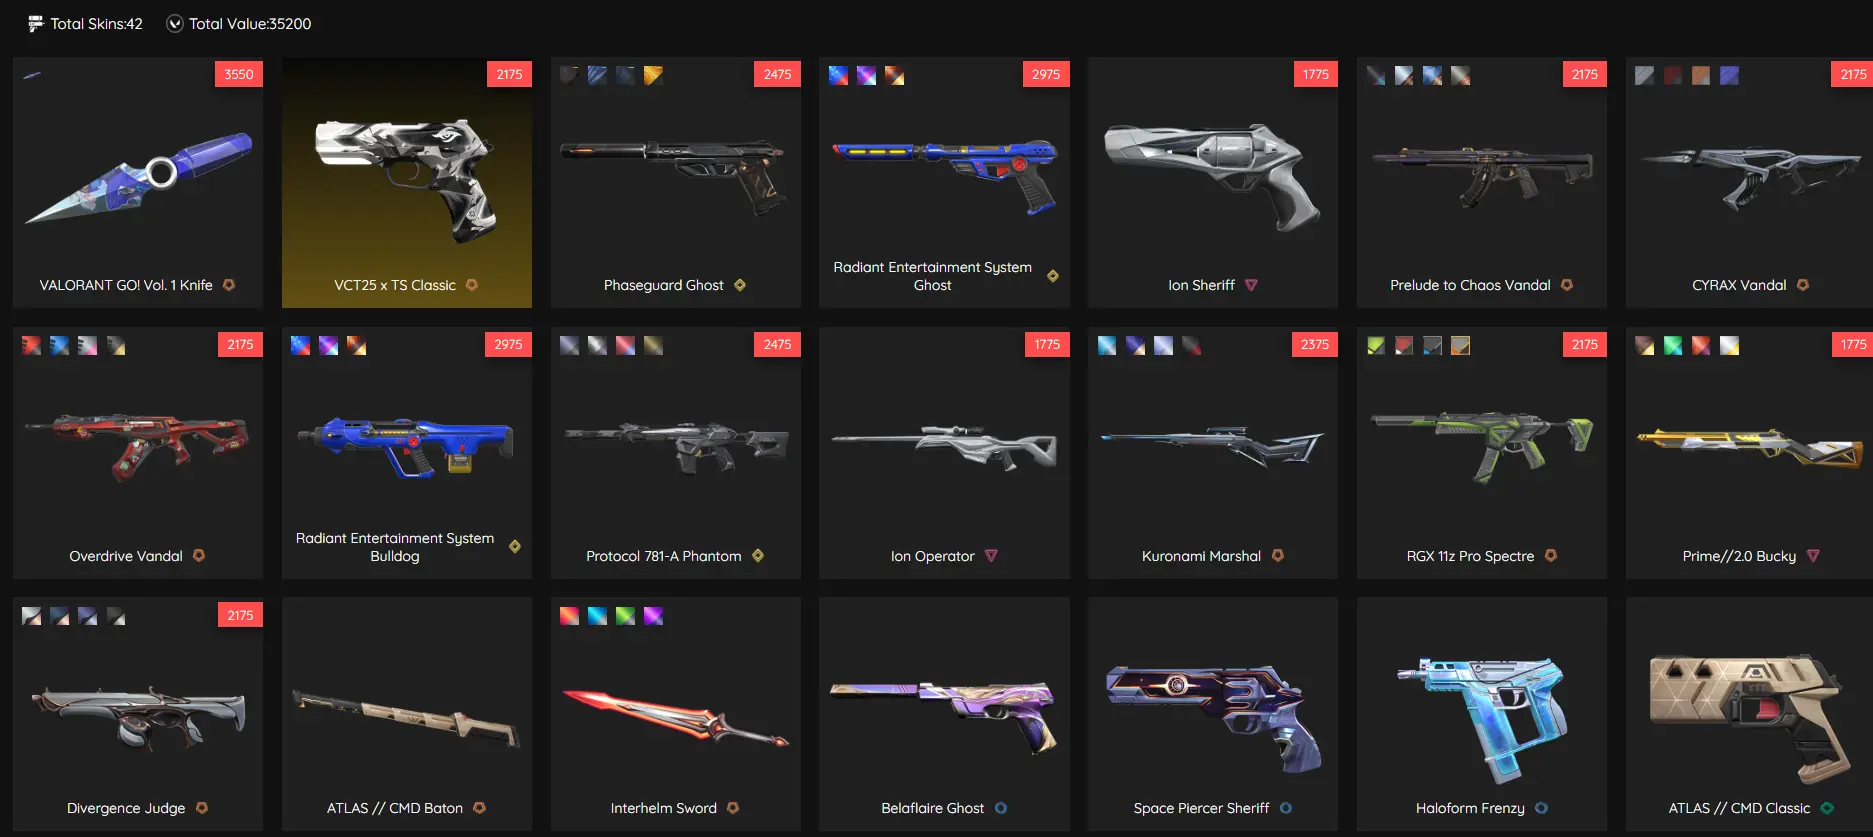Open the VALORANT GO! Vol. 1 Knife card
The image size is (1873, 837).
click(x=138, y=182)
